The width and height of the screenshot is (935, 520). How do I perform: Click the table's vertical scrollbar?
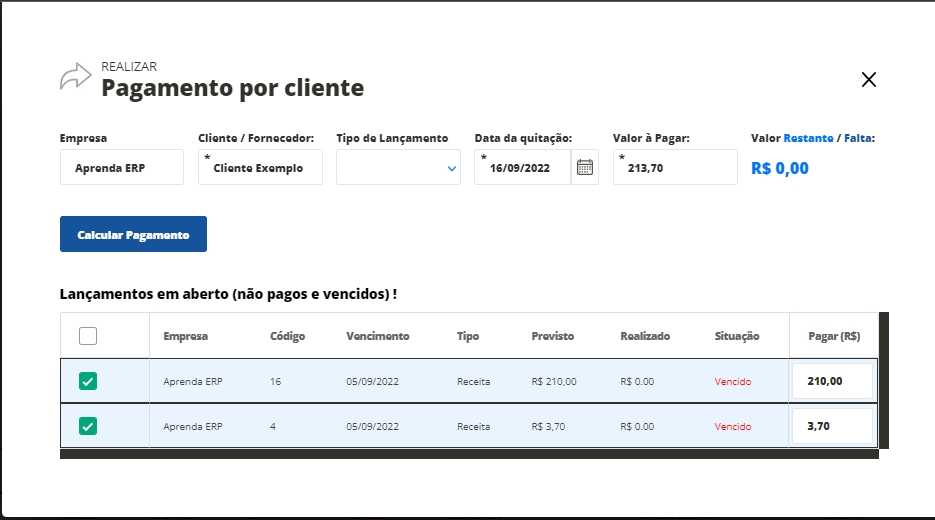click(x=883, y=380)
